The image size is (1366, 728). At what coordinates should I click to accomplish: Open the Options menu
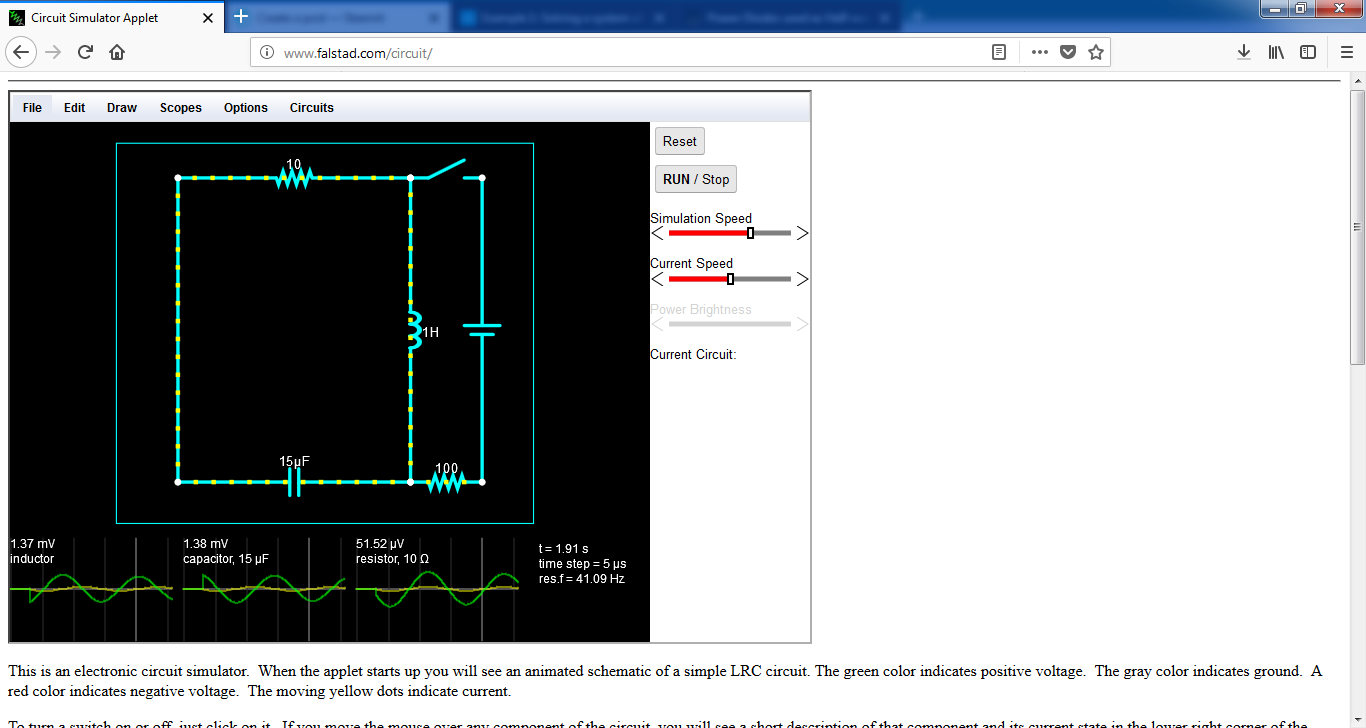(x=246, y=108)
